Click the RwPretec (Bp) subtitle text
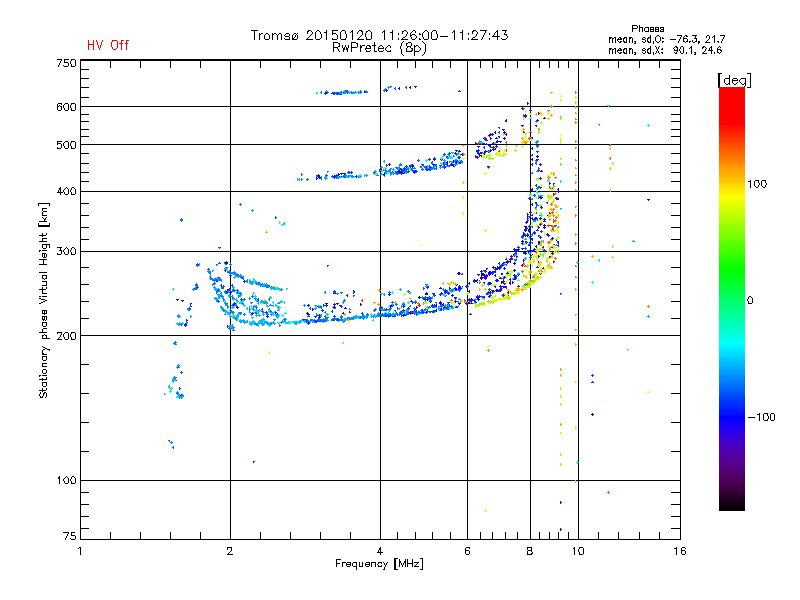The image size is (800, 600). click(x=379, y=47)
